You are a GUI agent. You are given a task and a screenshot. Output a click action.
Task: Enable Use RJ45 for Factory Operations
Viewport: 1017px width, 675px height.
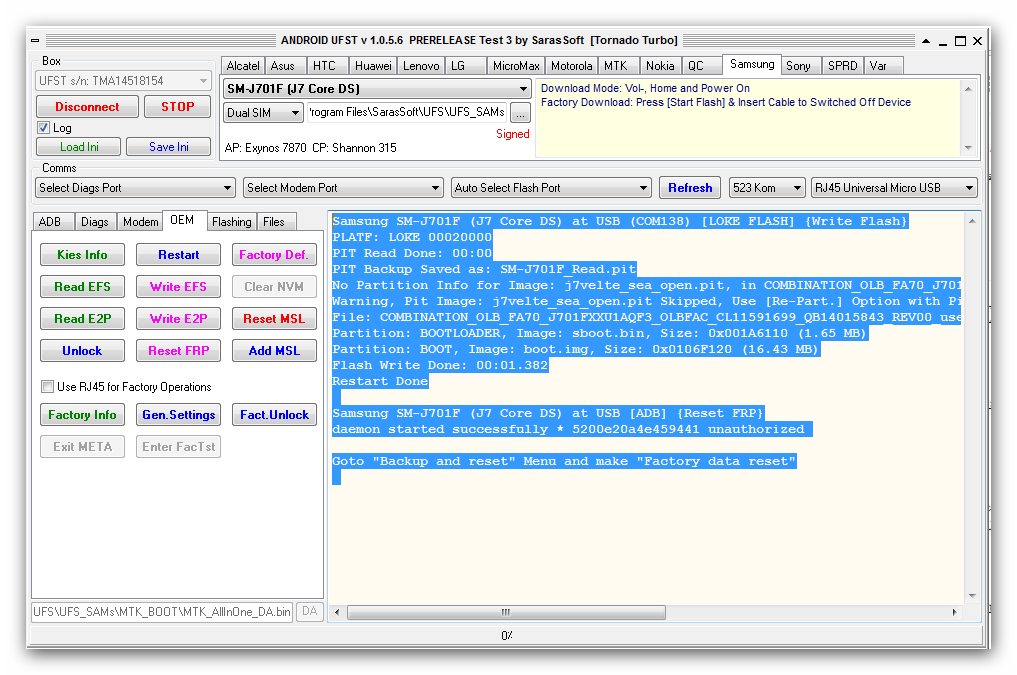click(47, 386)
